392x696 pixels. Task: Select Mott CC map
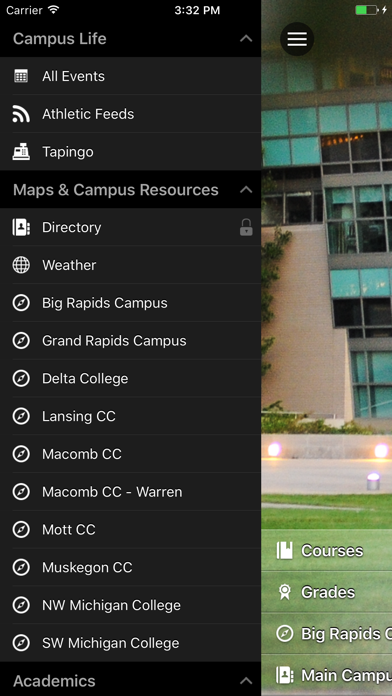131,530
